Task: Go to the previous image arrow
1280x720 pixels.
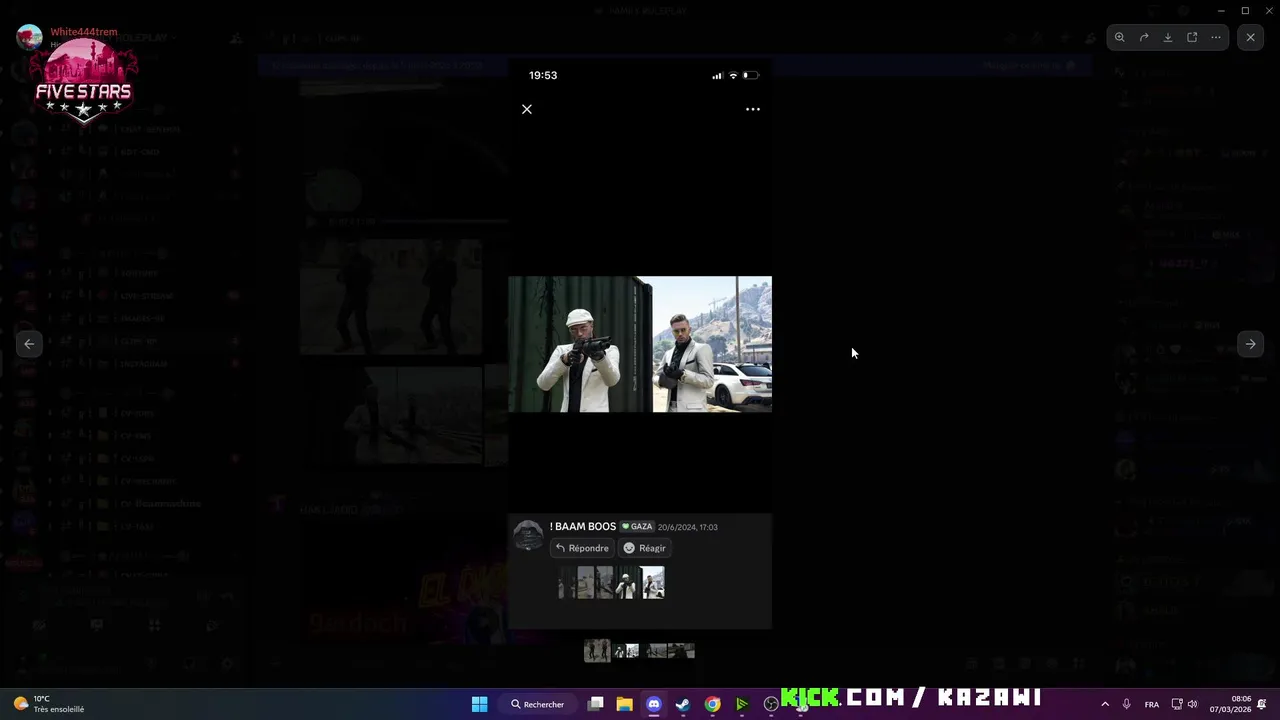Action: pyautogui.click(x=29, y=344)
